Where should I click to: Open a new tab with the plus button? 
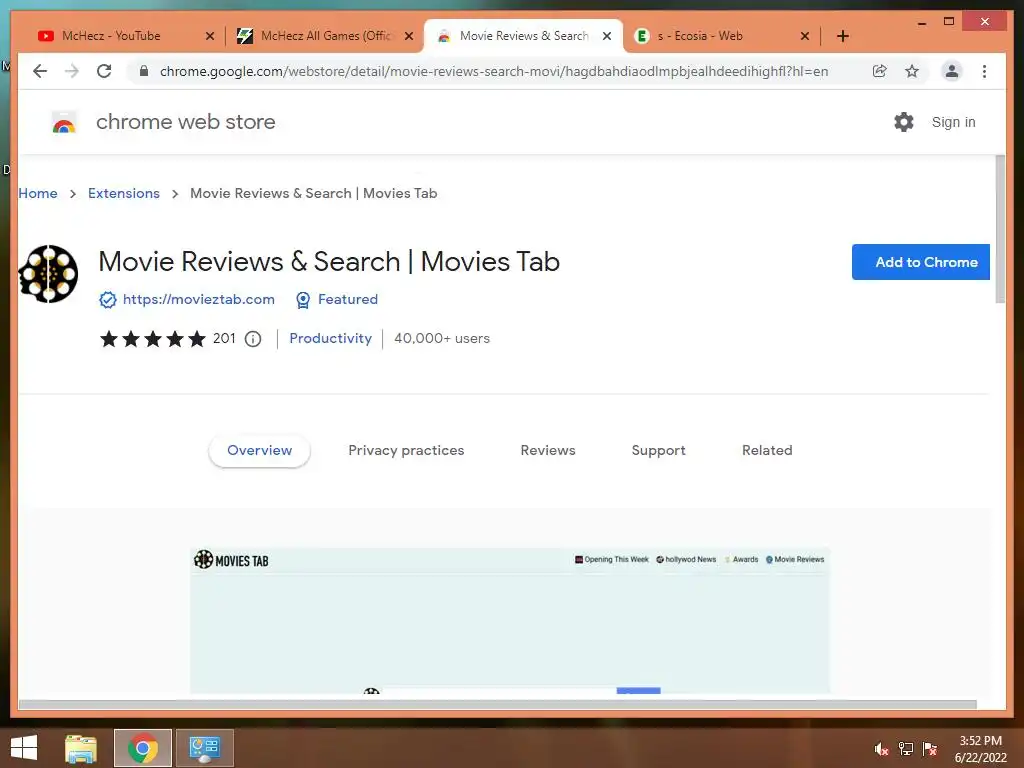tap(843, 36)
